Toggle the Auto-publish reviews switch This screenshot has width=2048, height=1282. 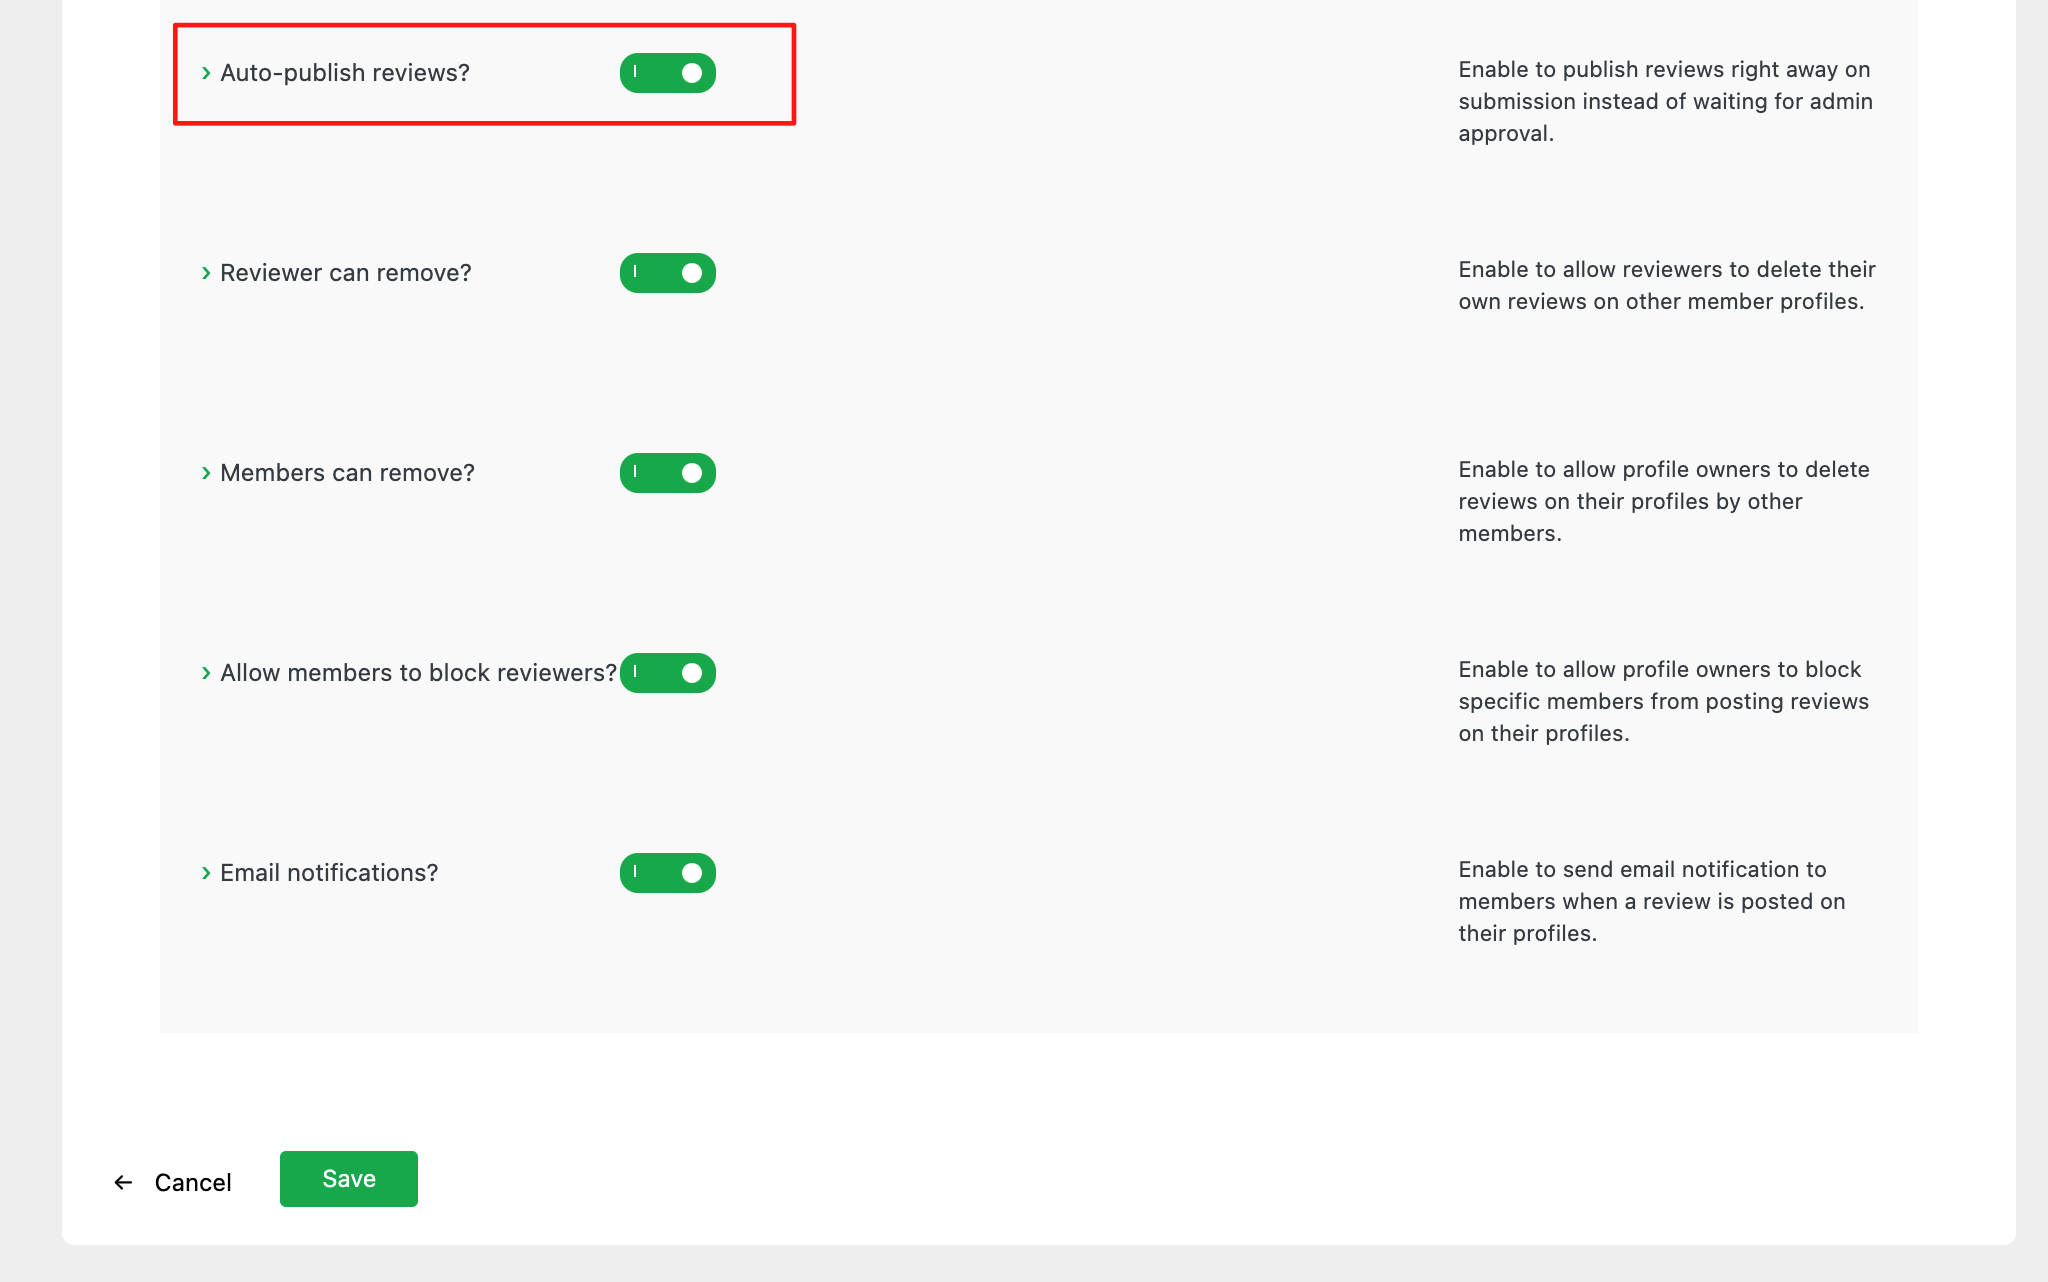[x=667, y=73]
